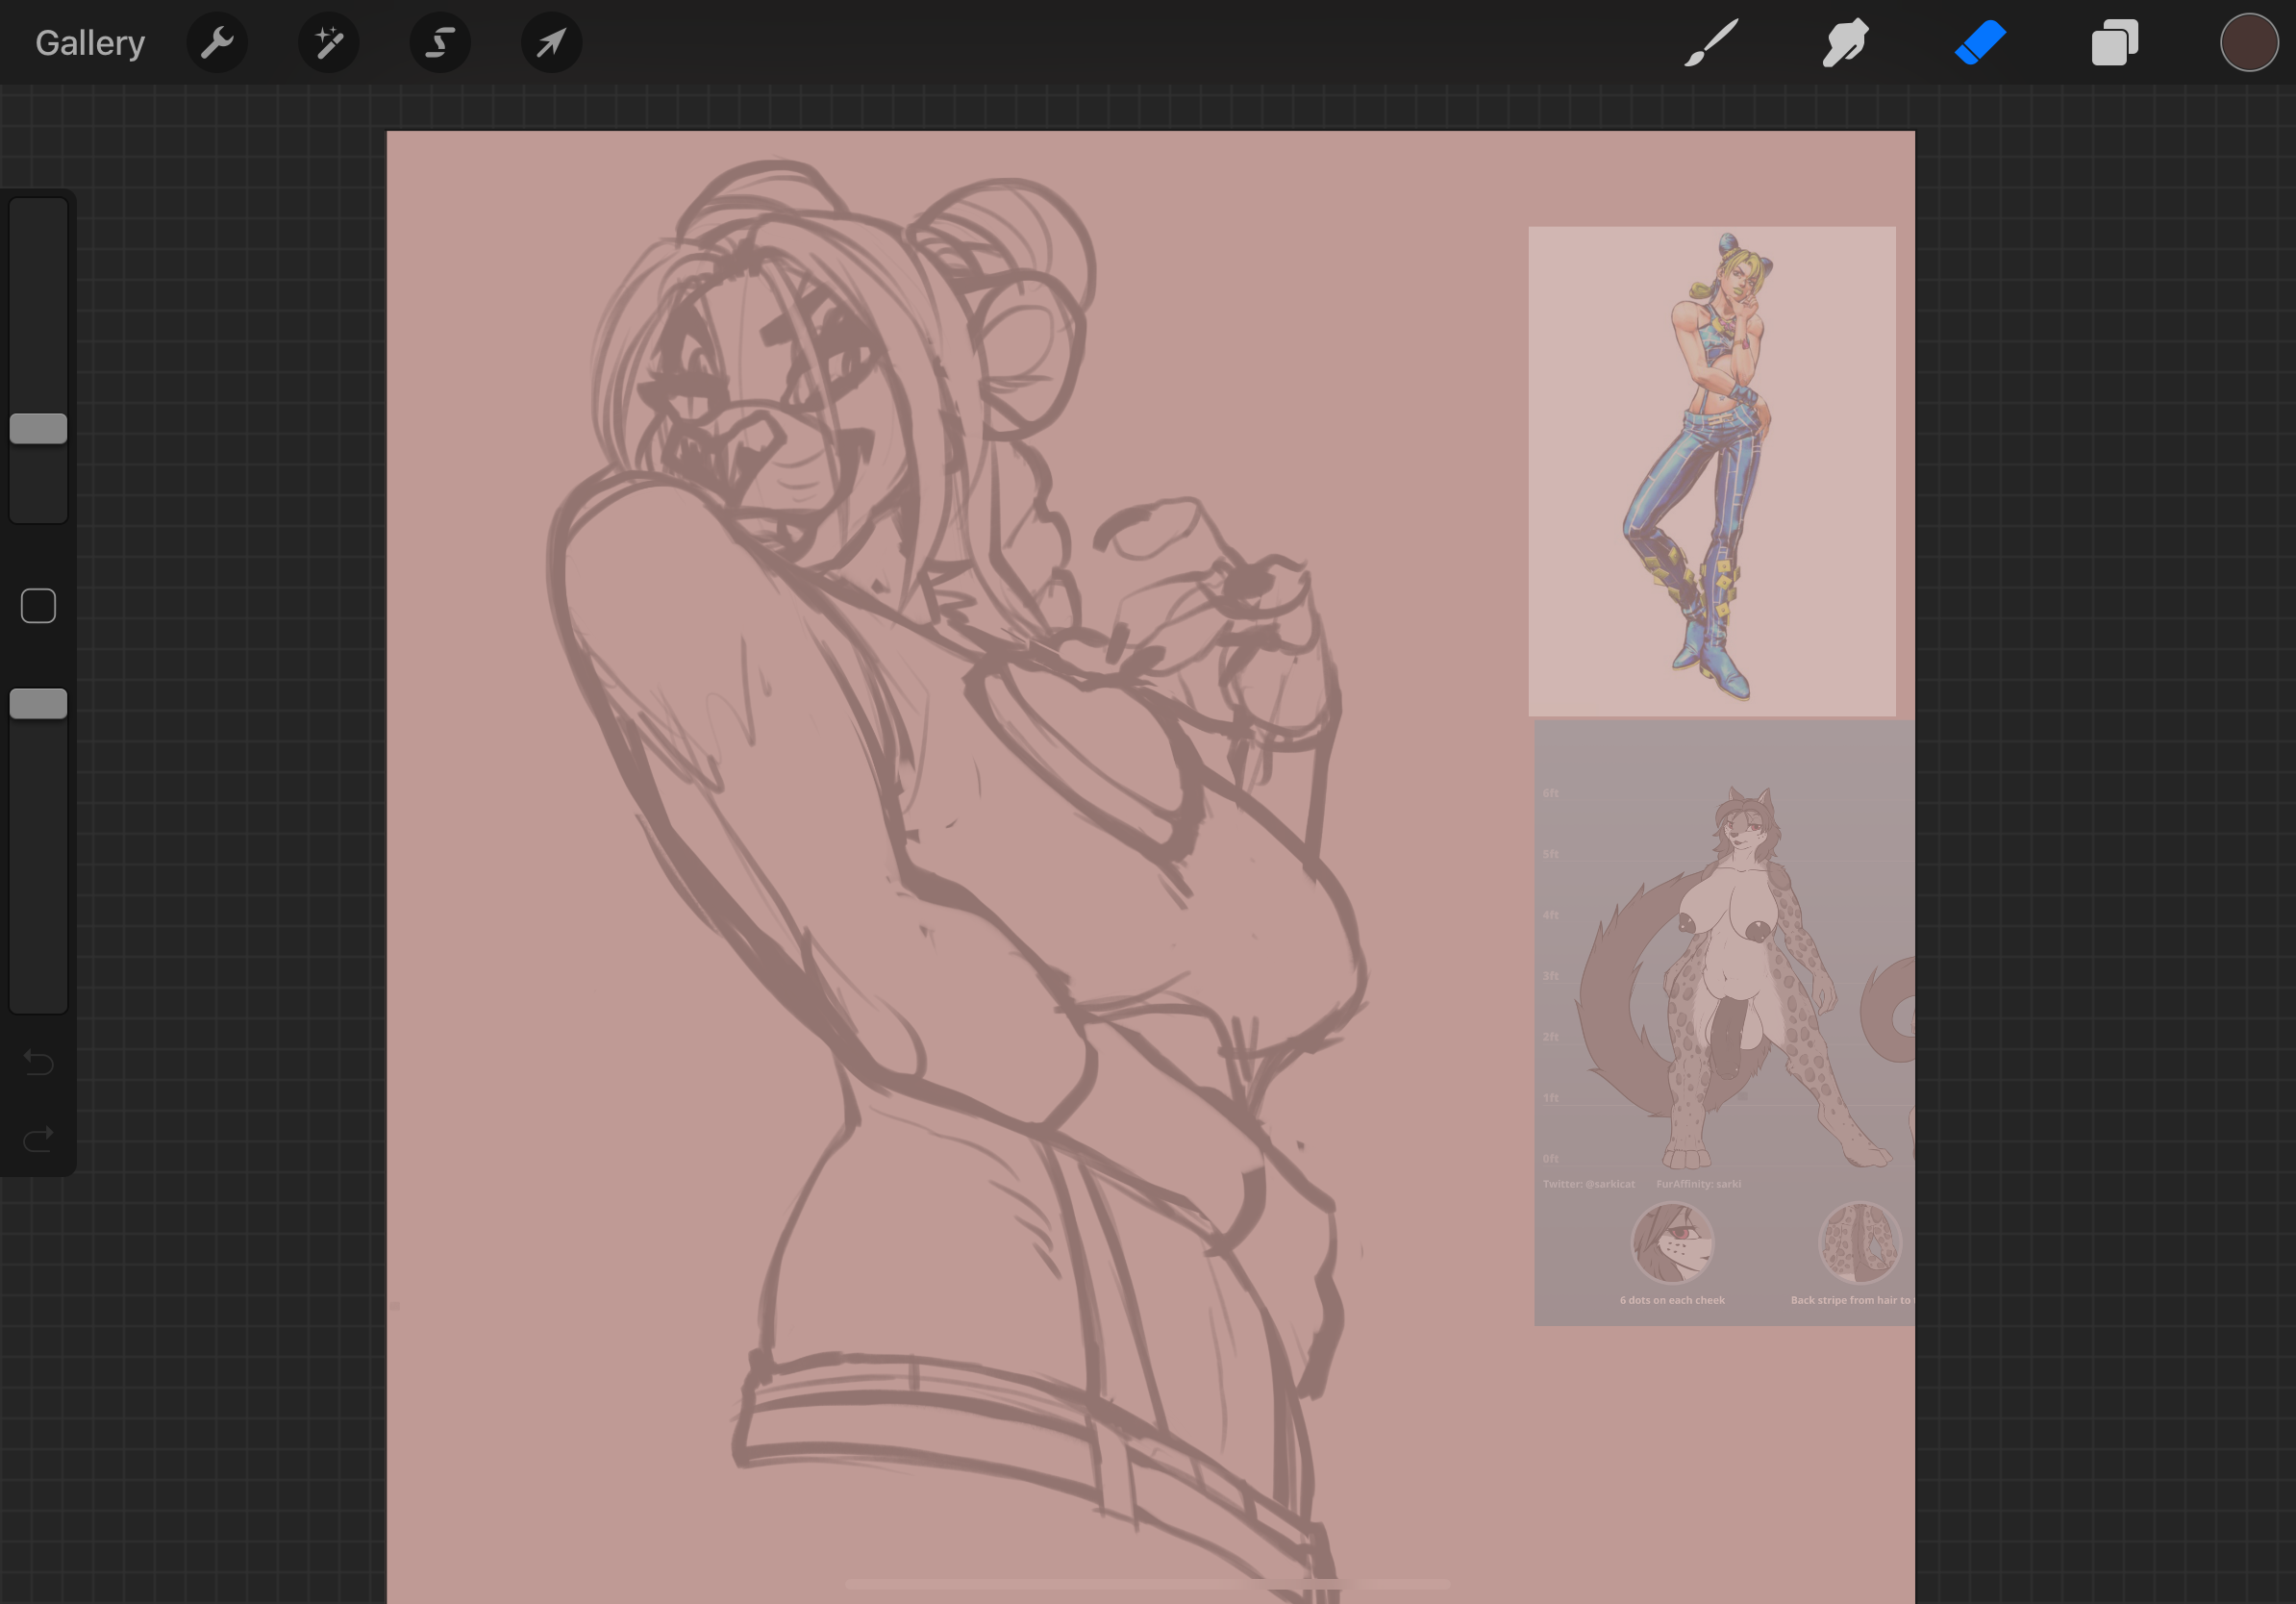Select the Smudge tool
This screenshot has height=1604, width=2296.
[x=1845, y=43]
